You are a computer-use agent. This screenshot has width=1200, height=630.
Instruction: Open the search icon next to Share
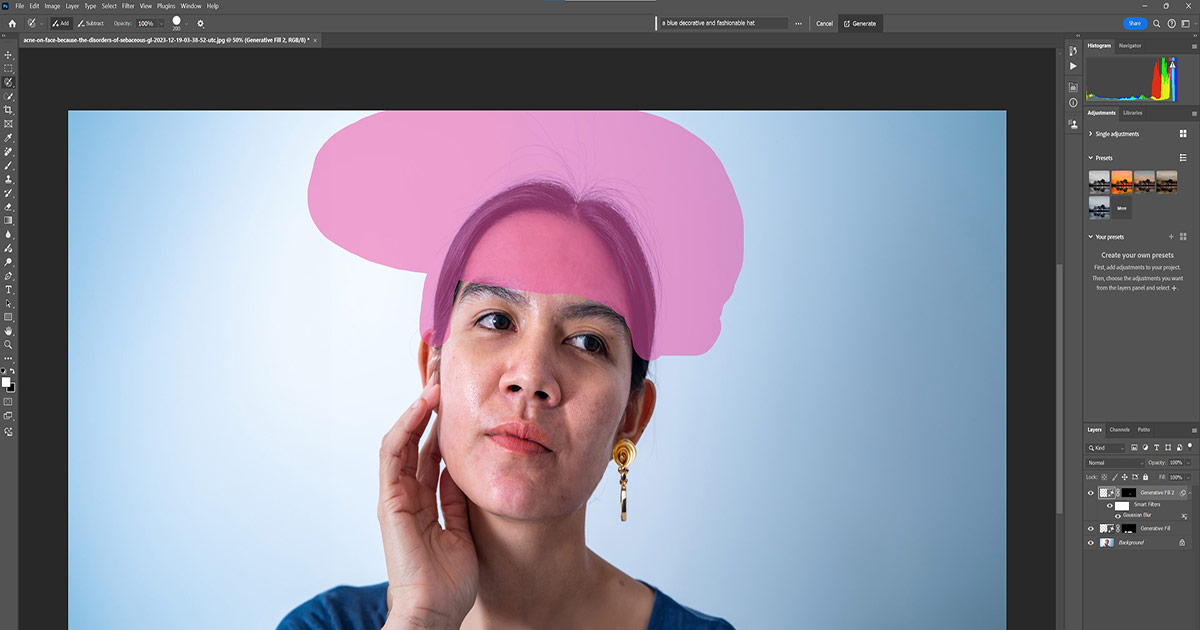(1157, 23)
